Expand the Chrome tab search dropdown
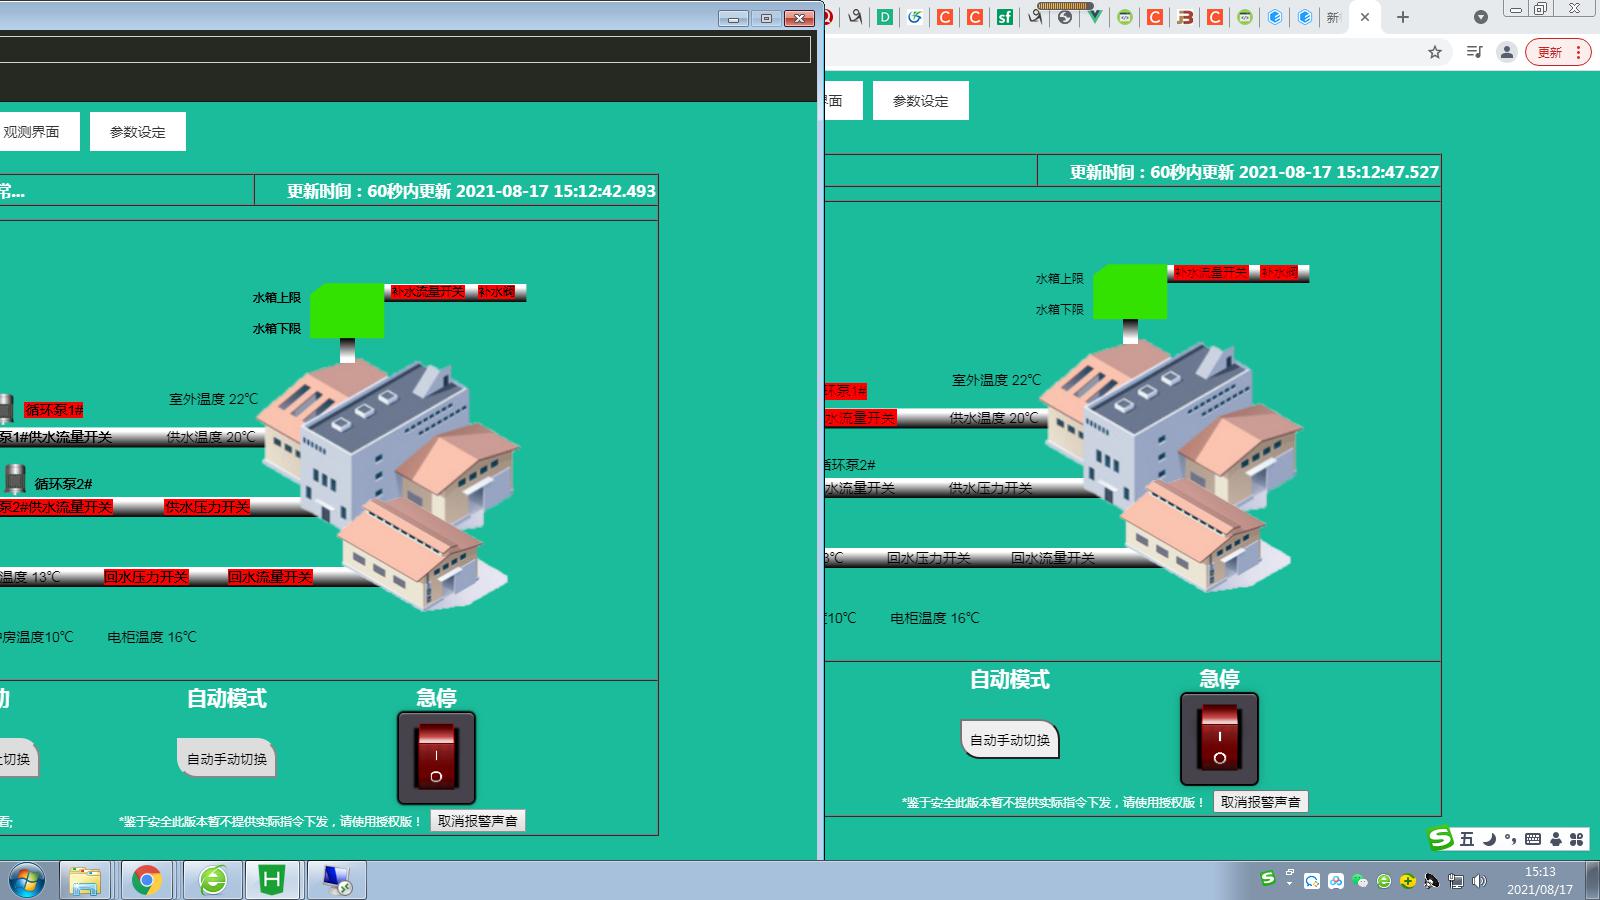The height and width of the screenshot is (900, 1600). click(1481, 17)
